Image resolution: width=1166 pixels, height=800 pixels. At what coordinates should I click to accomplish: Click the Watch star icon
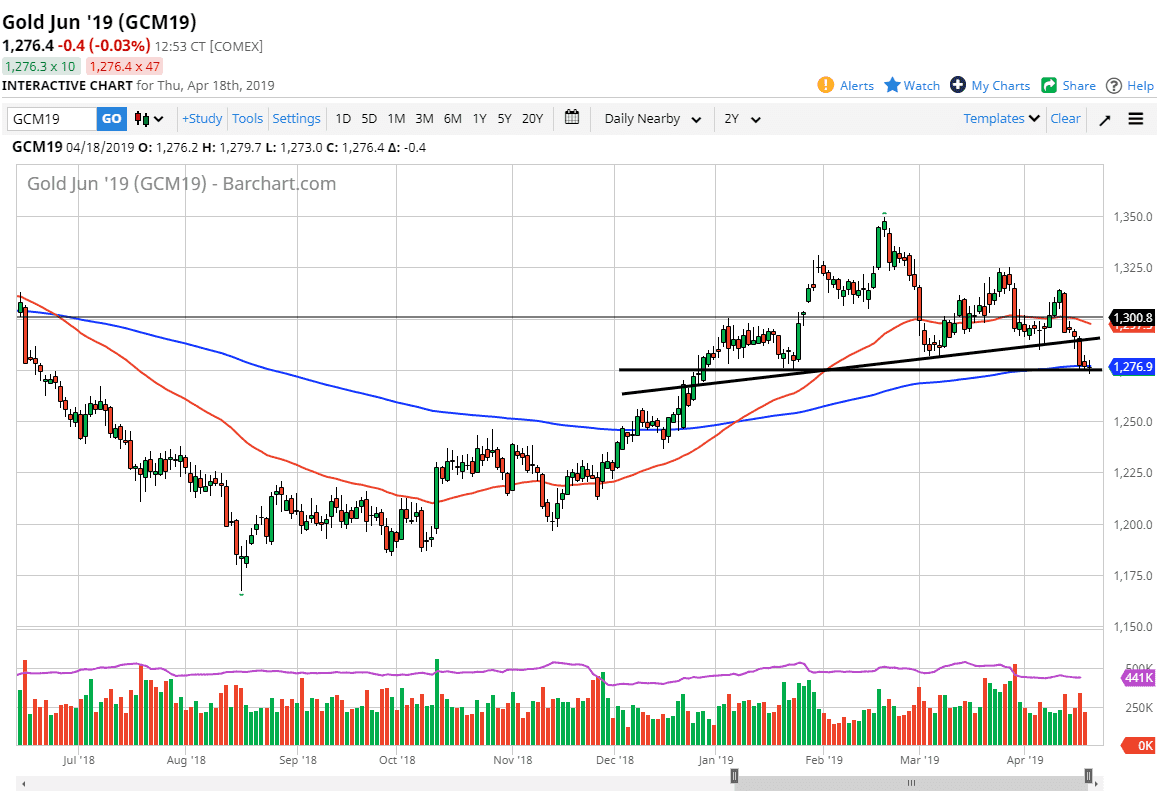tap(892, 85)
